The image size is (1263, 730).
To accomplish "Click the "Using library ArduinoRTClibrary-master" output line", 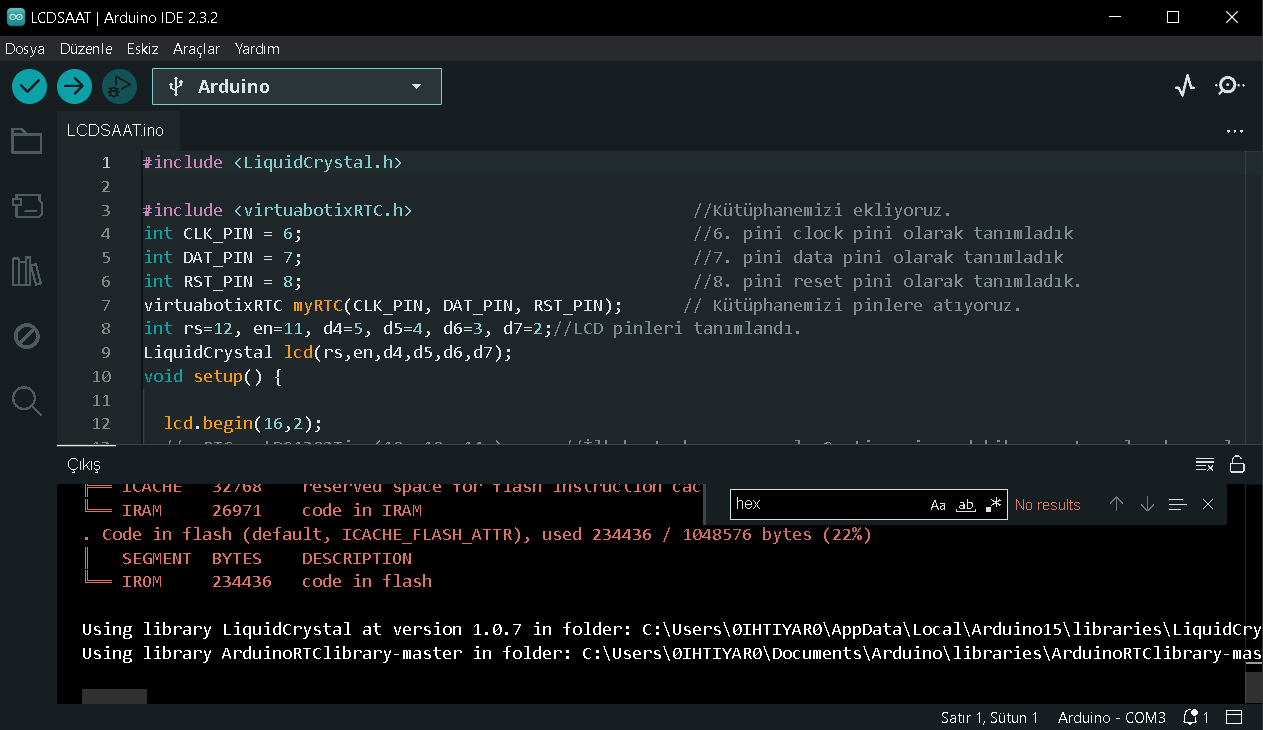I will point(672,653).
